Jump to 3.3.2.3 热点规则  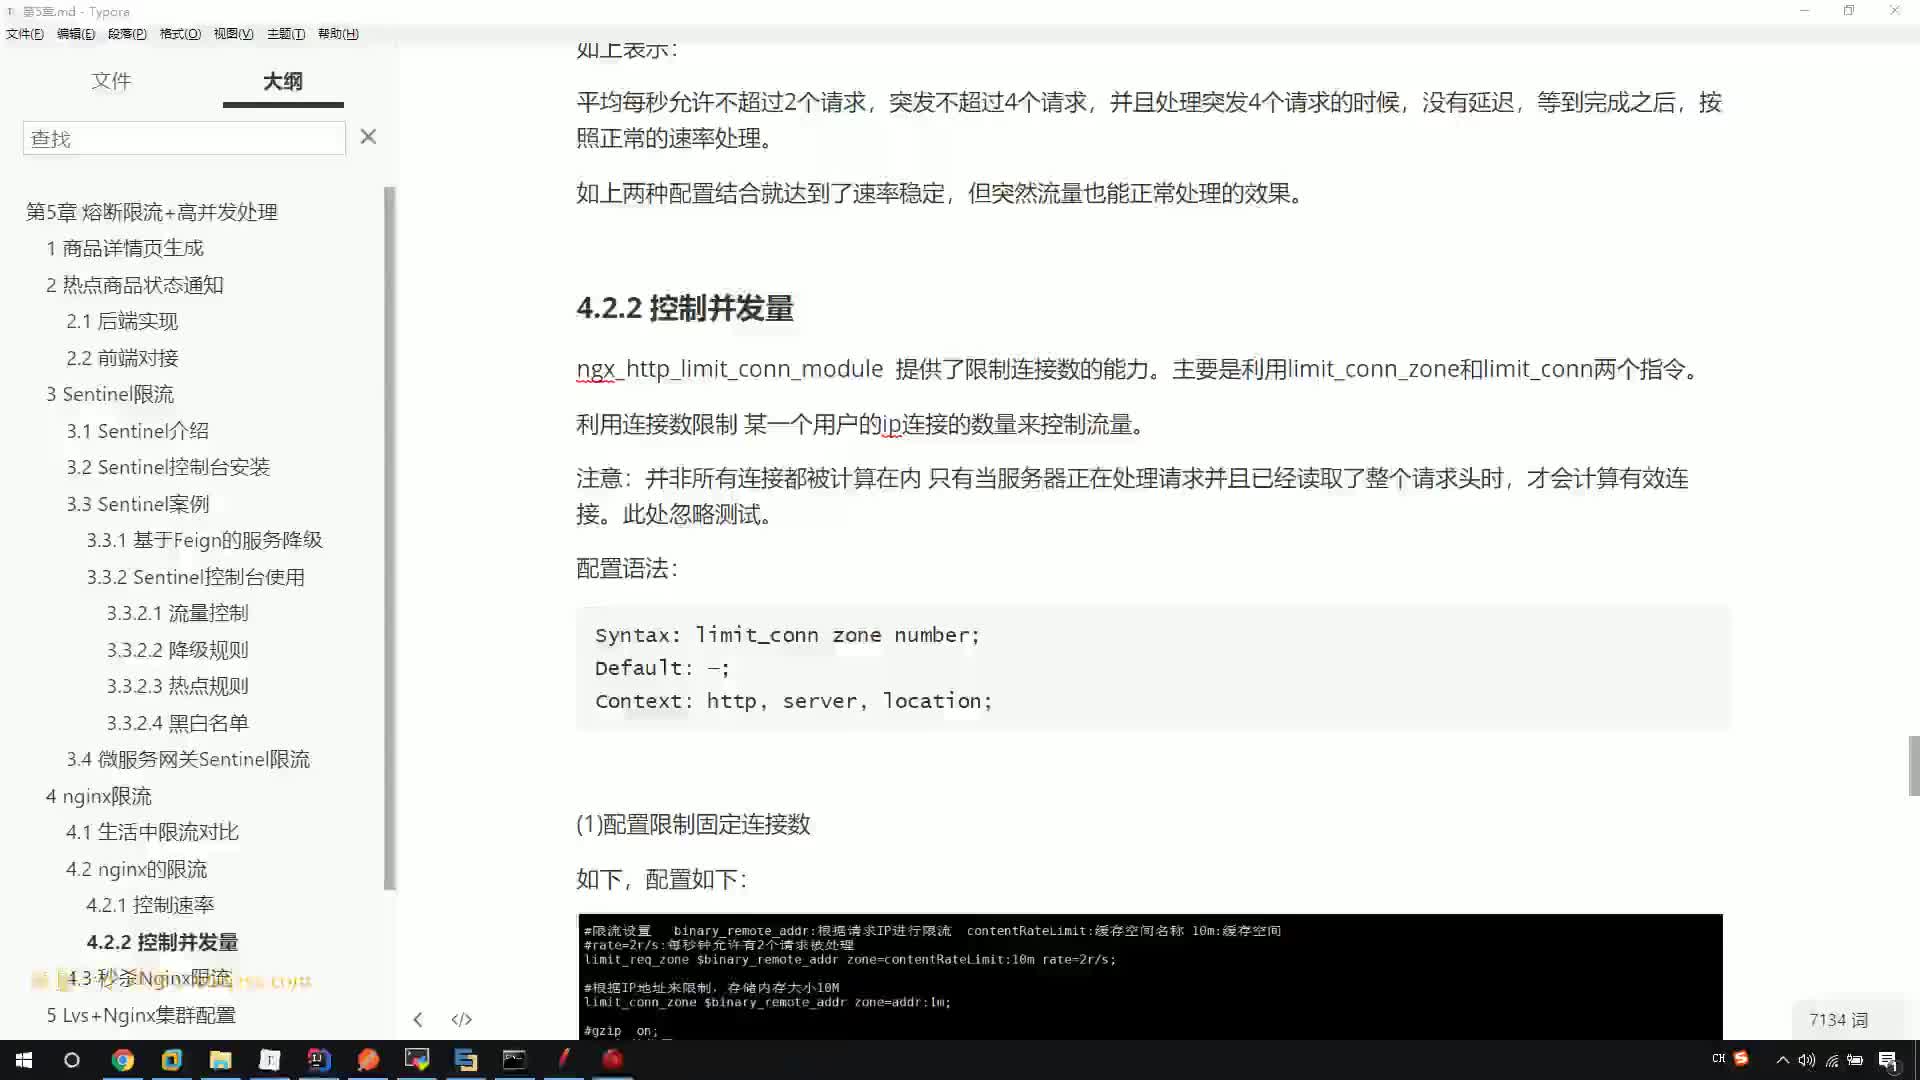click(178, 686)
